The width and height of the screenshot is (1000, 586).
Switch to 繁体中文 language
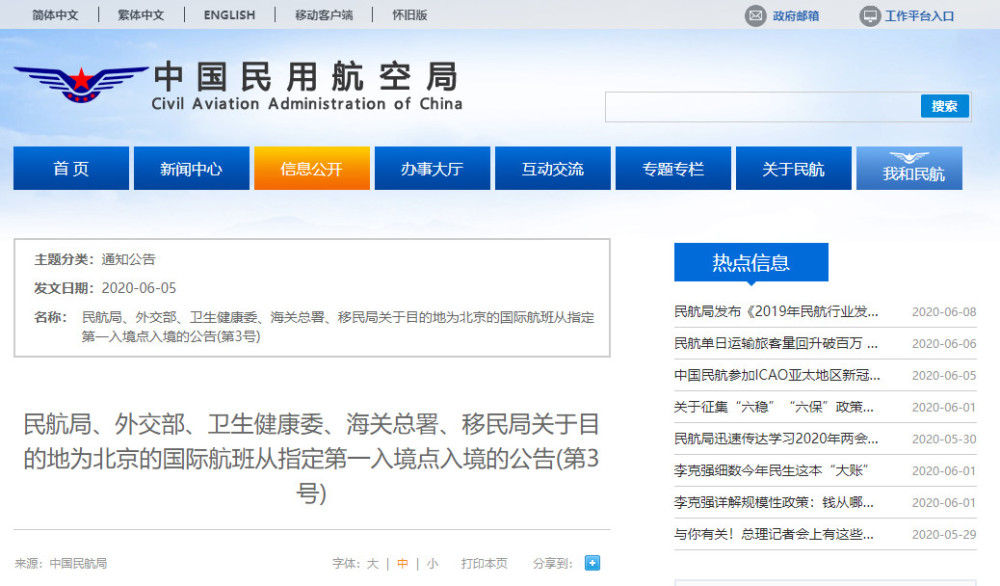(x=140, y=15)
